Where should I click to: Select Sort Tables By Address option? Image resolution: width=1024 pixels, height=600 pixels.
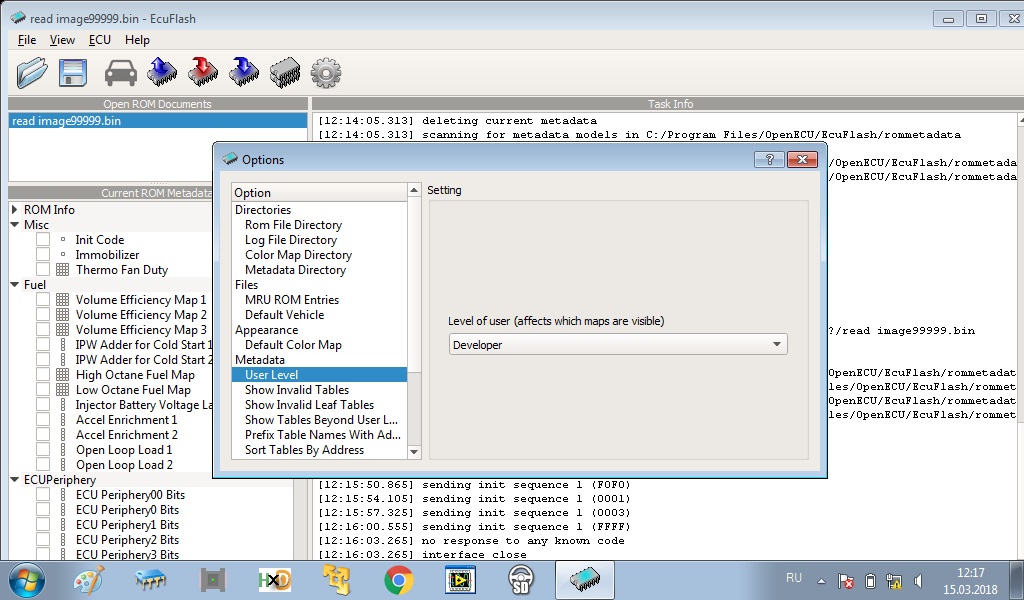[304, 450]
